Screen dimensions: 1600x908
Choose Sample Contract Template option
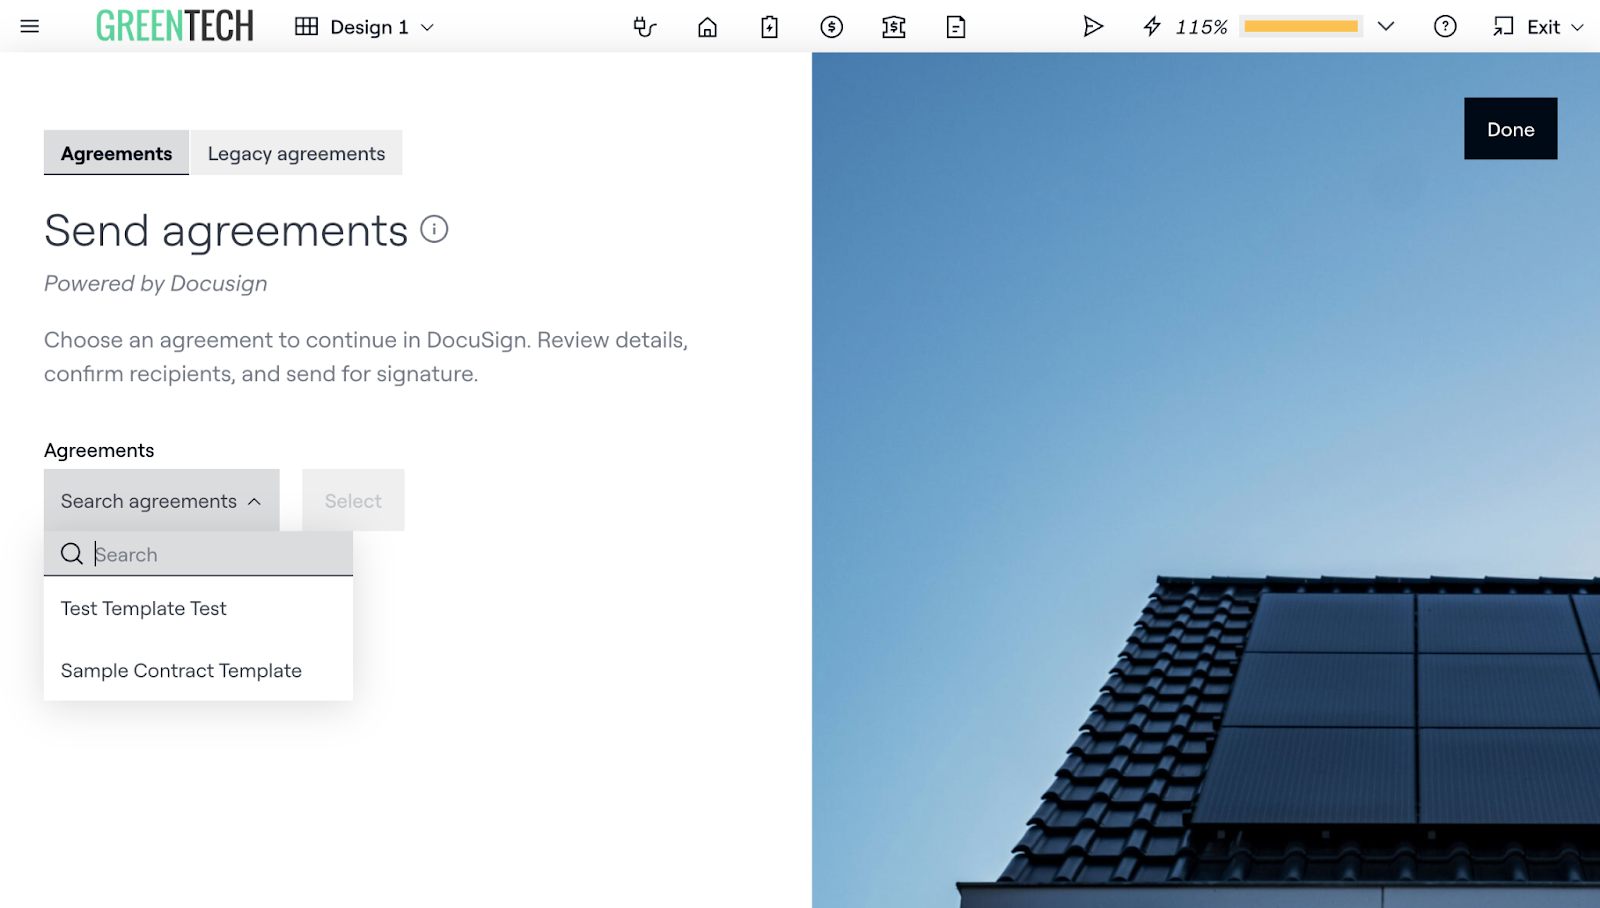tap(181, 670)
